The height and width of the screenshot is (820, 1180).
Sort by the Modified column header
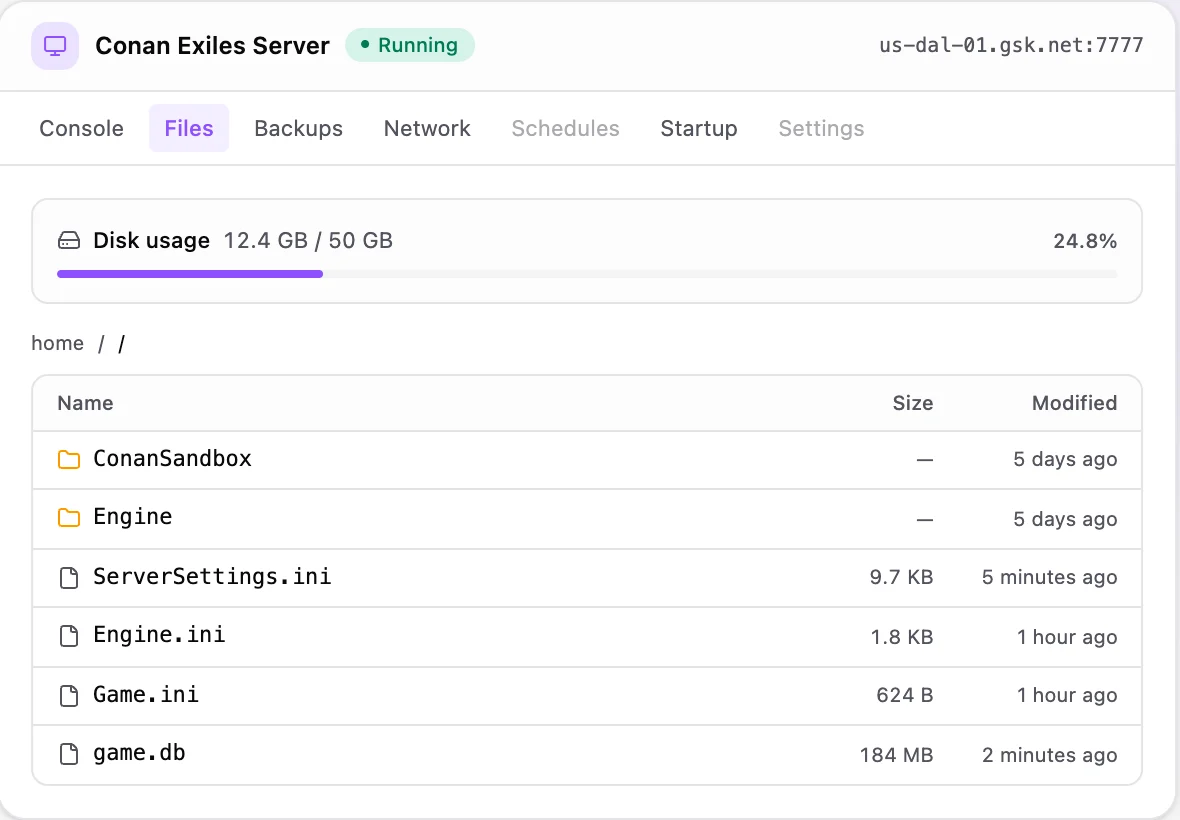point(1075,403)
